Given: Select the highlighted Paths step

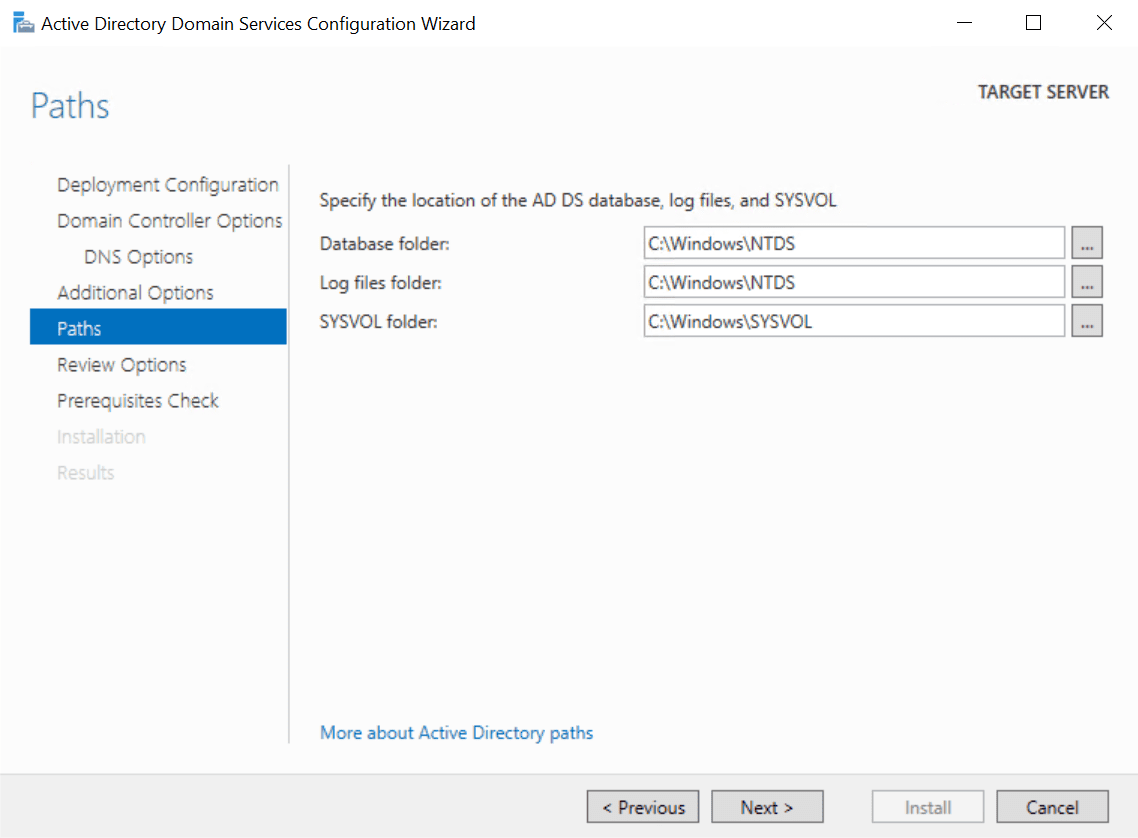Looking at the screenshot, I should coord(80,328).
